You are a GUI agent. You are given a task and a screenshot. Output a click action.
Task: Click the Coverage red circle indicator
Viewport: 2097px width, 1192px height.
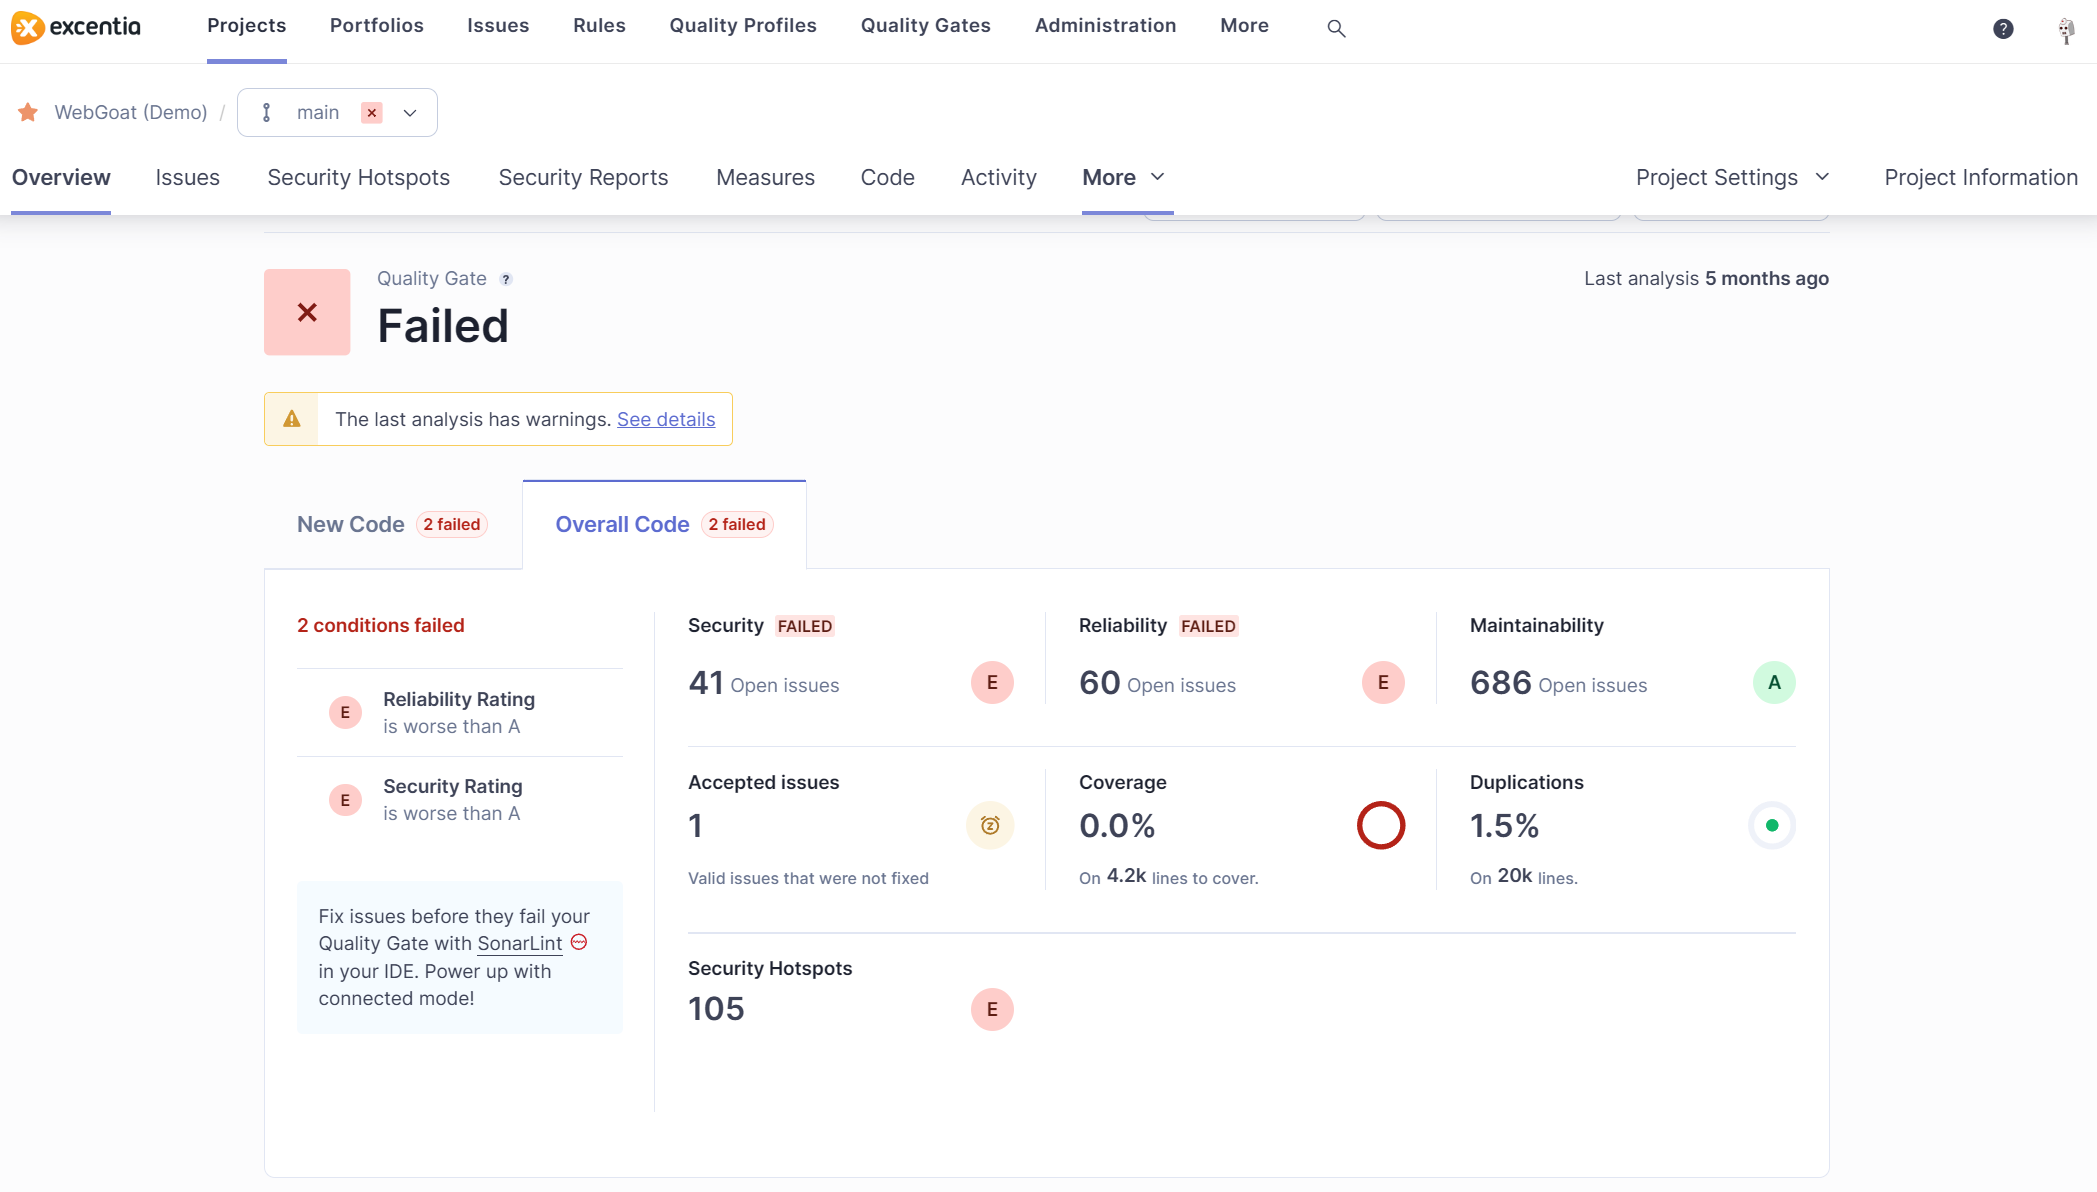[1381, 826]
